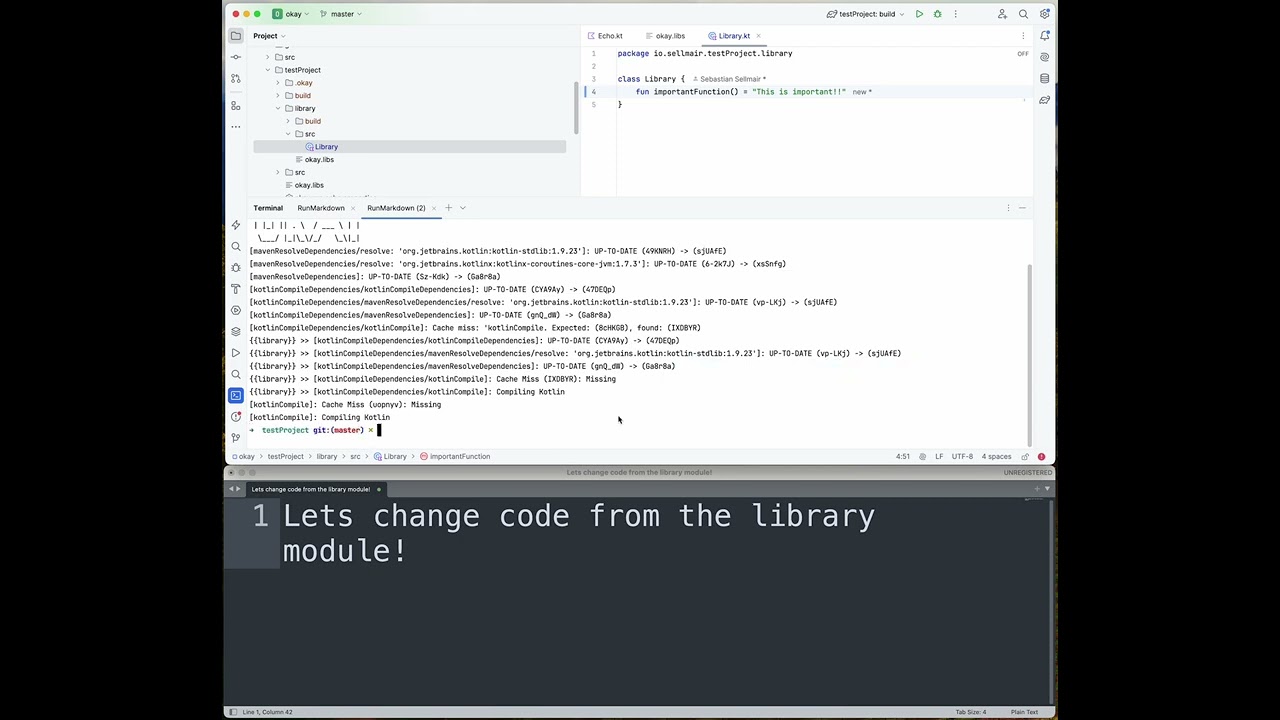Open the Project view selector dropdown

pos(269,36)
